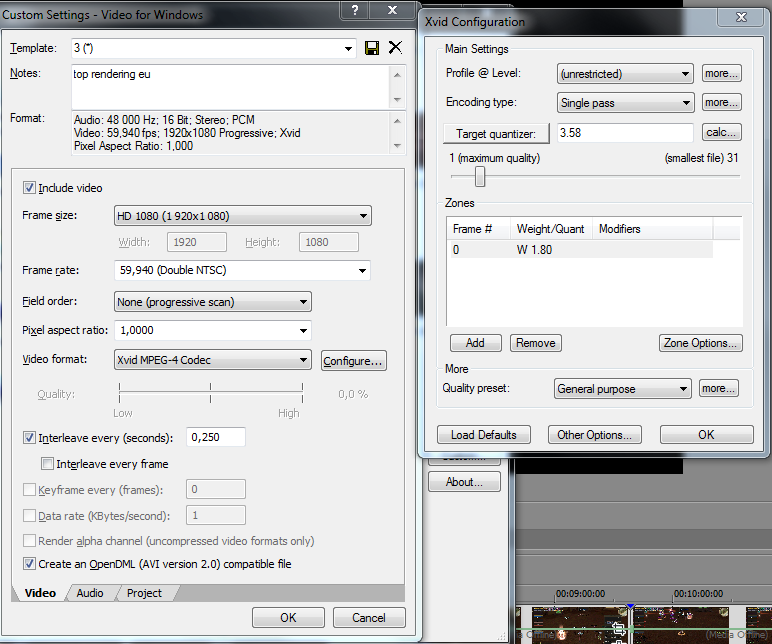Click the more... button beside Quality preset

719,388
